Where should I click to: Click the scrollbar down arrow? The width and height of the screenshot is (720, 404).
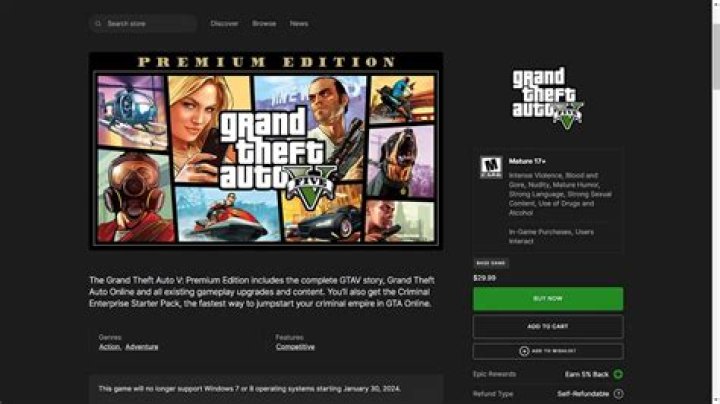coord(716,400)
